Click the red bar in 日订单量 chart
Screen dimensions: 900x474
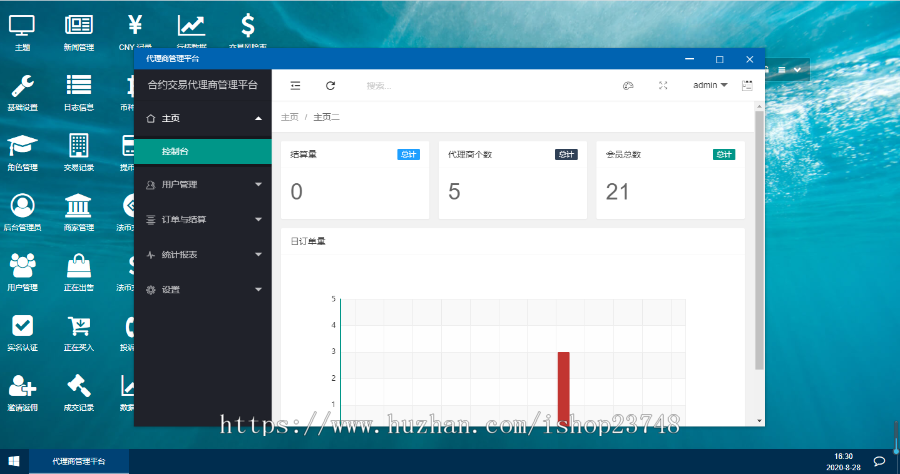564,388
